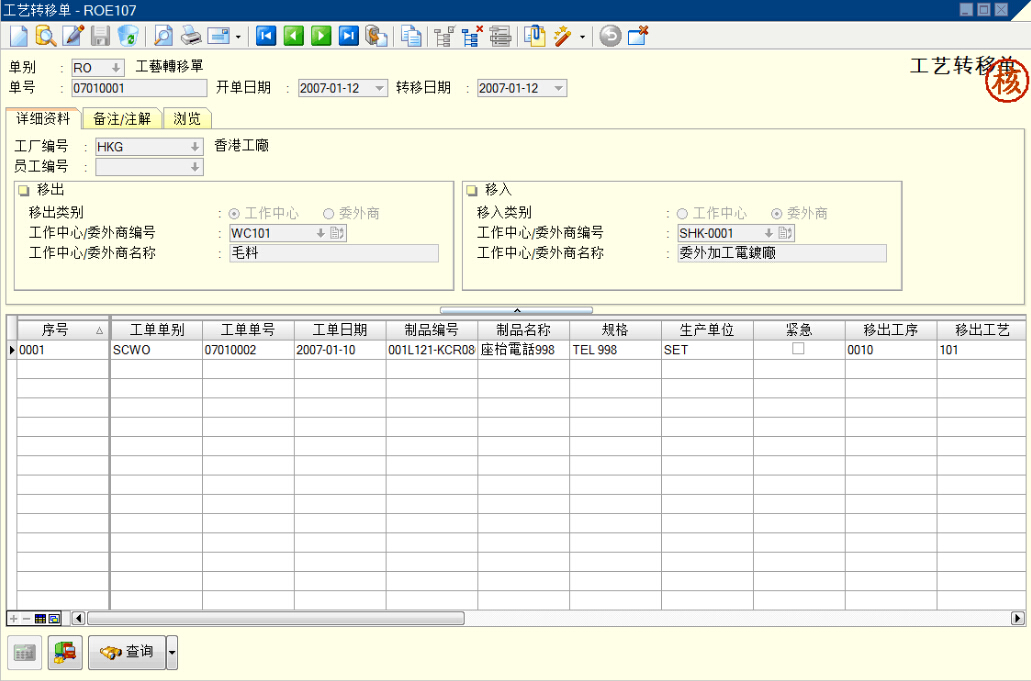The image size is (1031, 681).
Task: Open the 员工编号 dropdown
Action: pos(195,167)
